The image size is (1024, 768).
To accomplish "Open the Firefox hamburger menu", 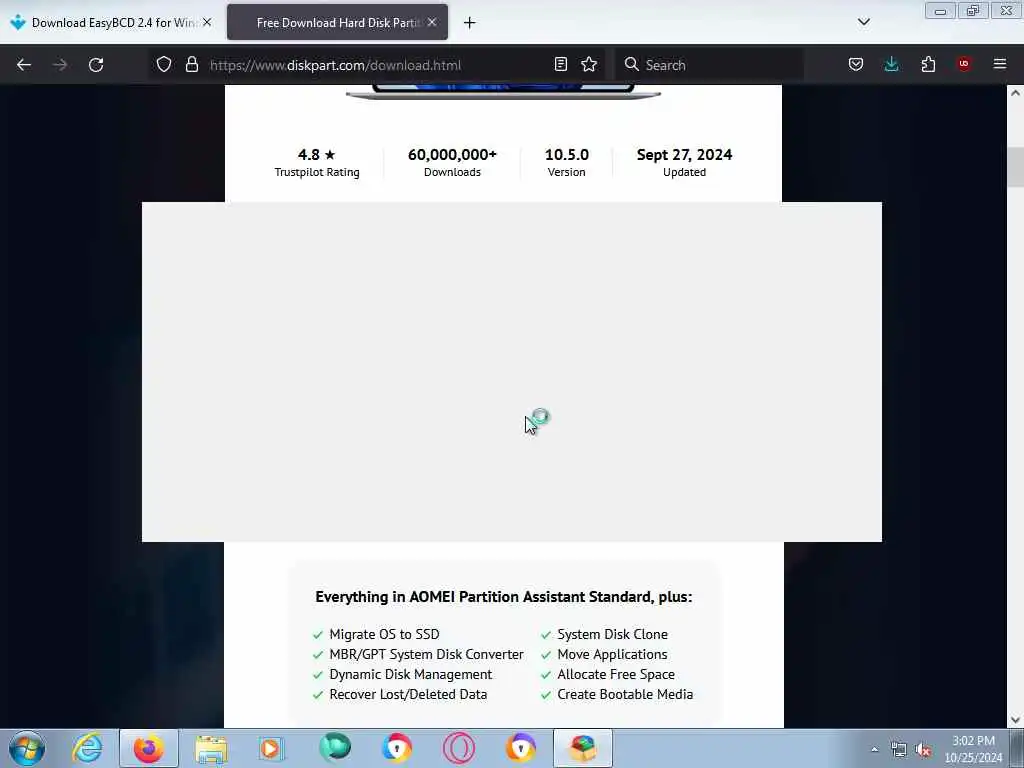I will point(1000,64).
